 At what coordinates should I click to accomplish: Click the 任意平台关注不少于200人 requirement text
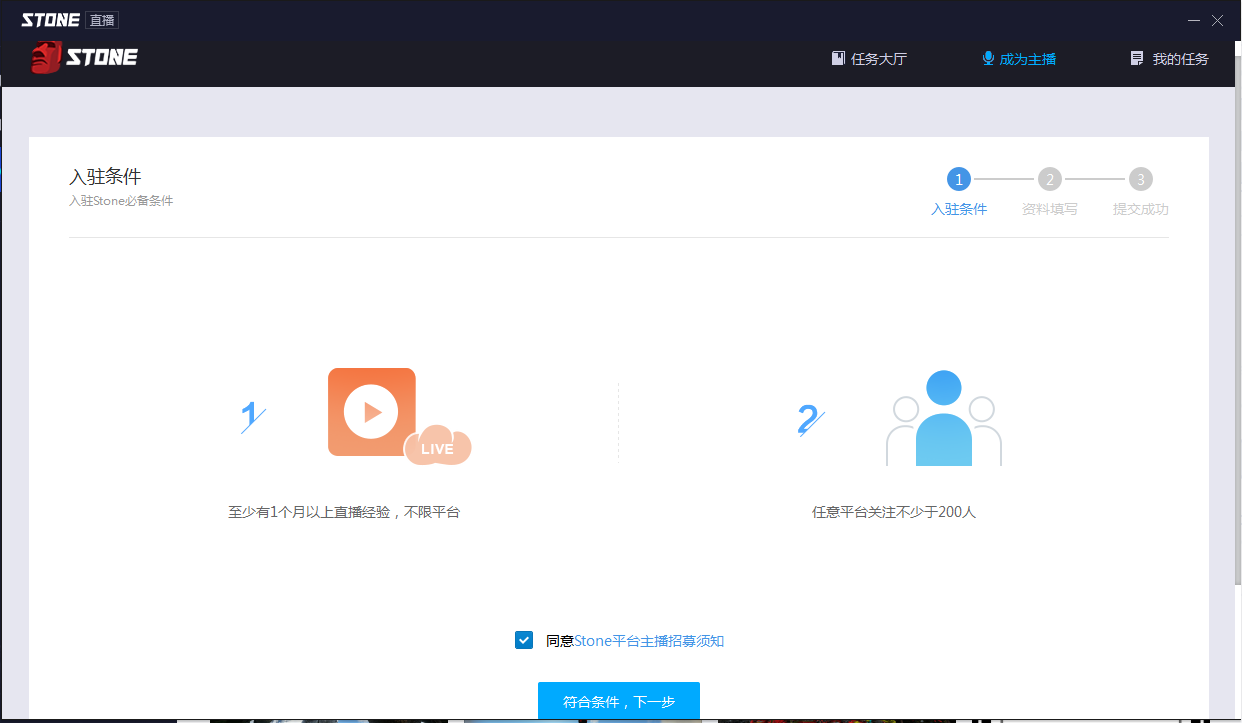[x=893, y=512]
